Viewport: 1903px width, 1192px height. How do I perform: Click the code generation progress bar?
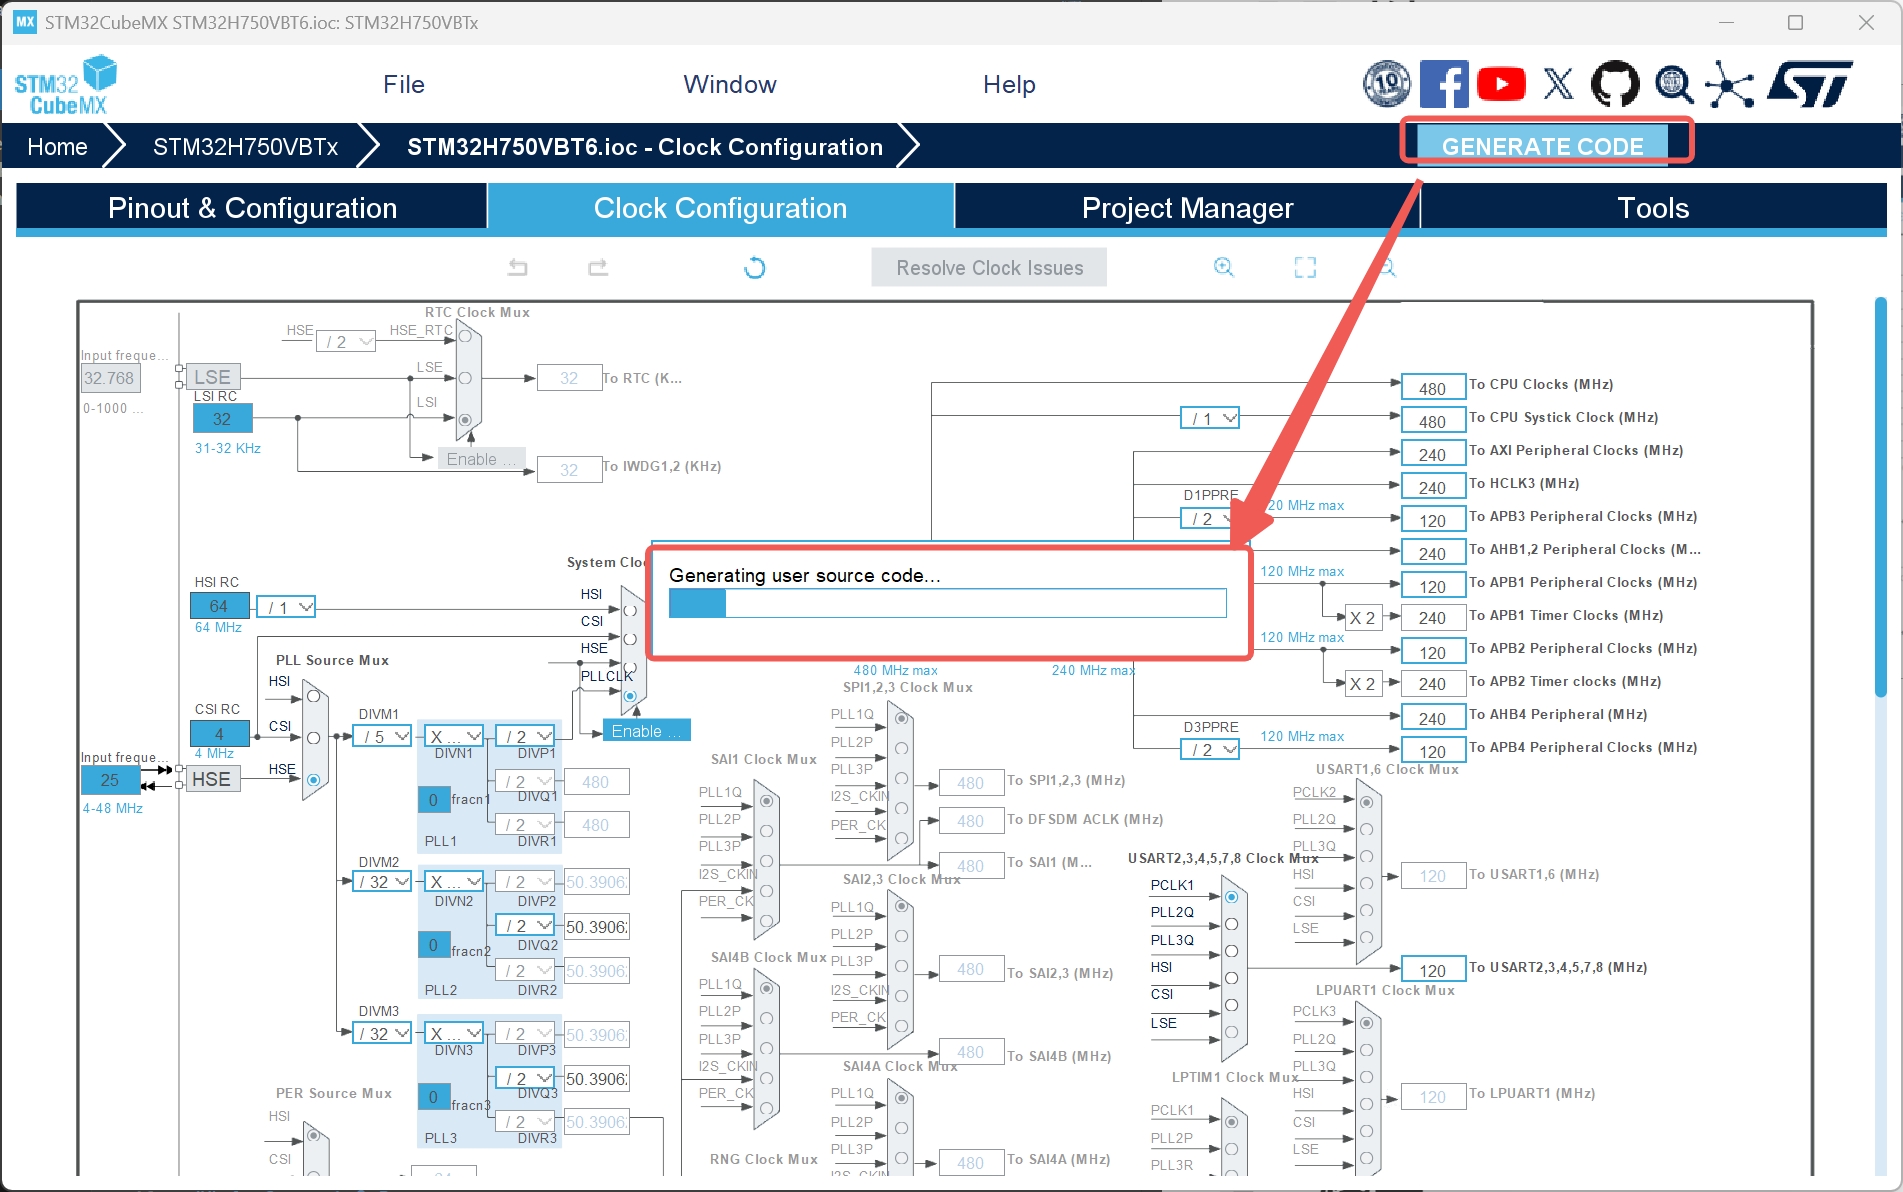(x=947, y=603)
